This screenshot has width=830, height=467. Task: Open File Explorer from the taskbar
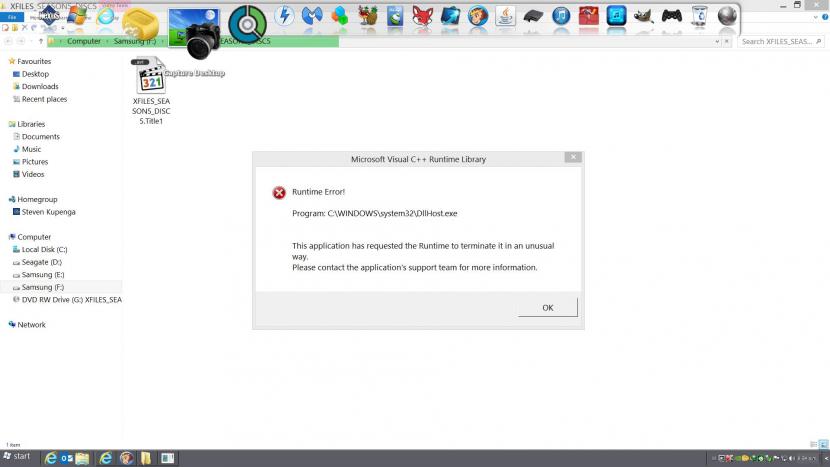(82, 458)
